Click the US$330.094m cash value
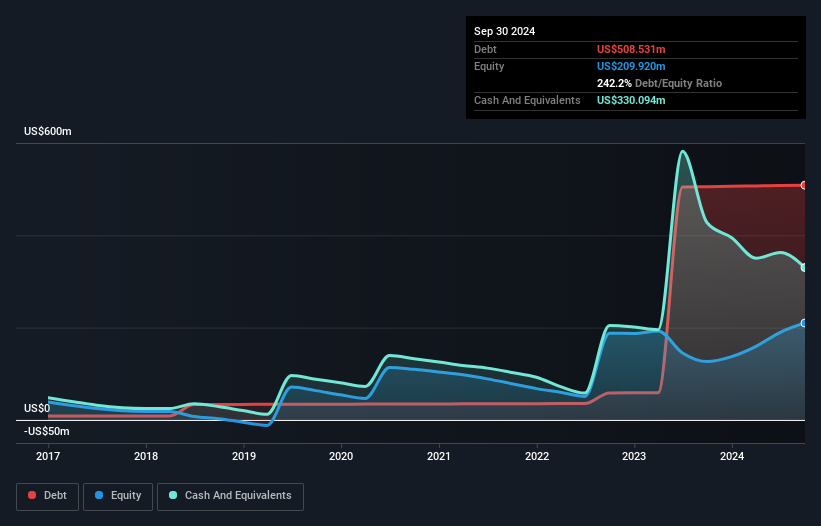The width and height of the screenshot is (821, 526). 631,100
